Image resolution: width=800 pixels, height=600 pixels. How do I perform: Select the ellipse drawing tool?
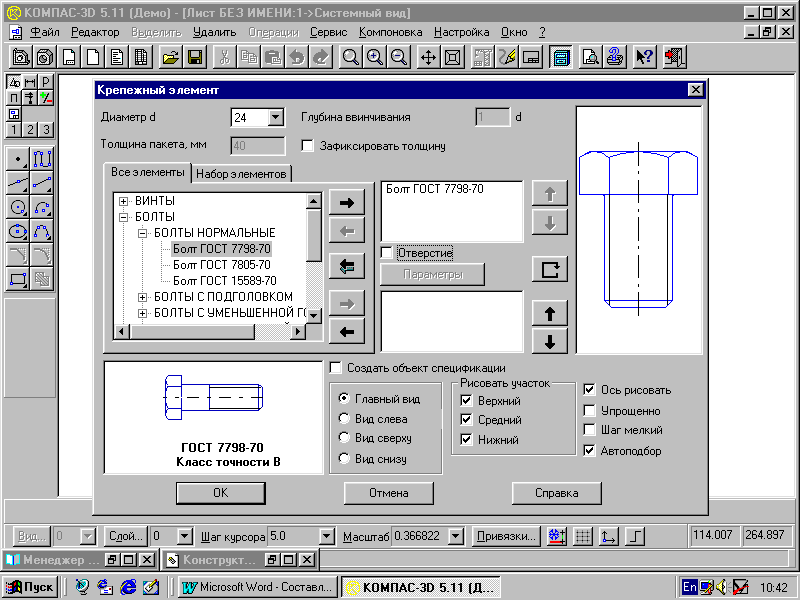[x=18, y=231]
